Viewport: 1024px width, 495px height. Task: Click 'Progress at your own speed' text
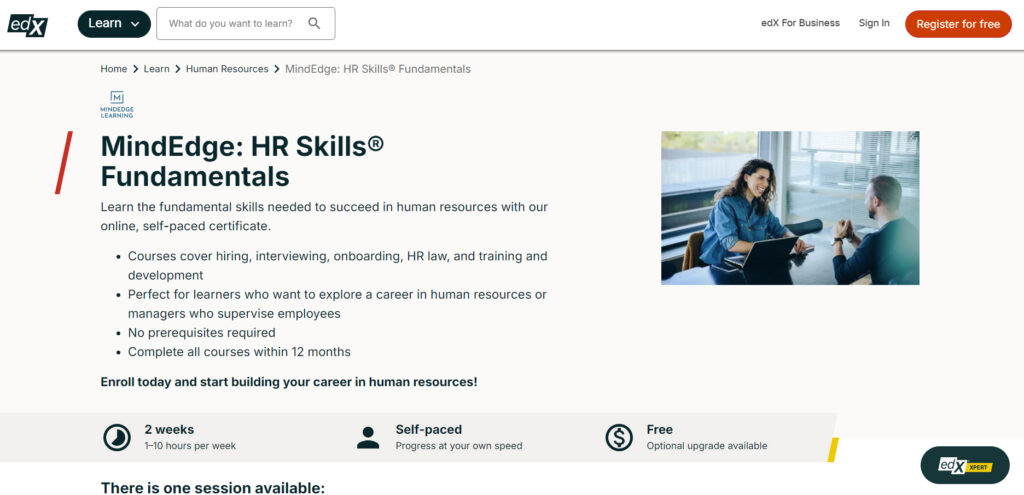click(459, 446)
